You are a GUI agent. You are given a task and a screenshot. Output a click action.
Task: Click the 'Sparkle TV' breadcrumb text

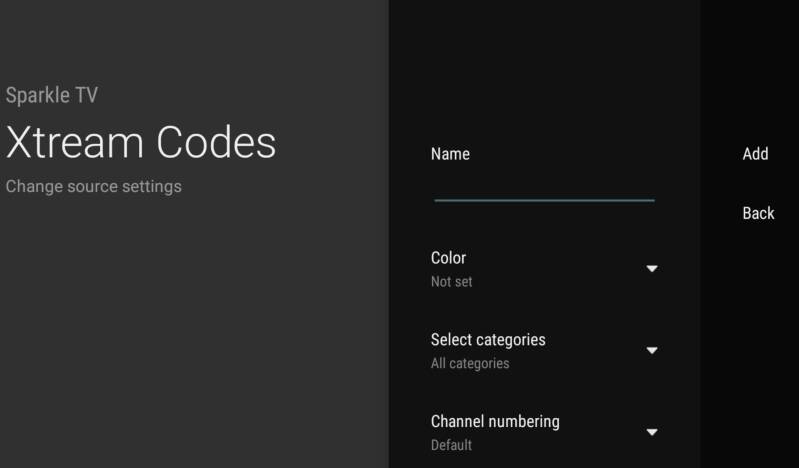tap(52, 95)
